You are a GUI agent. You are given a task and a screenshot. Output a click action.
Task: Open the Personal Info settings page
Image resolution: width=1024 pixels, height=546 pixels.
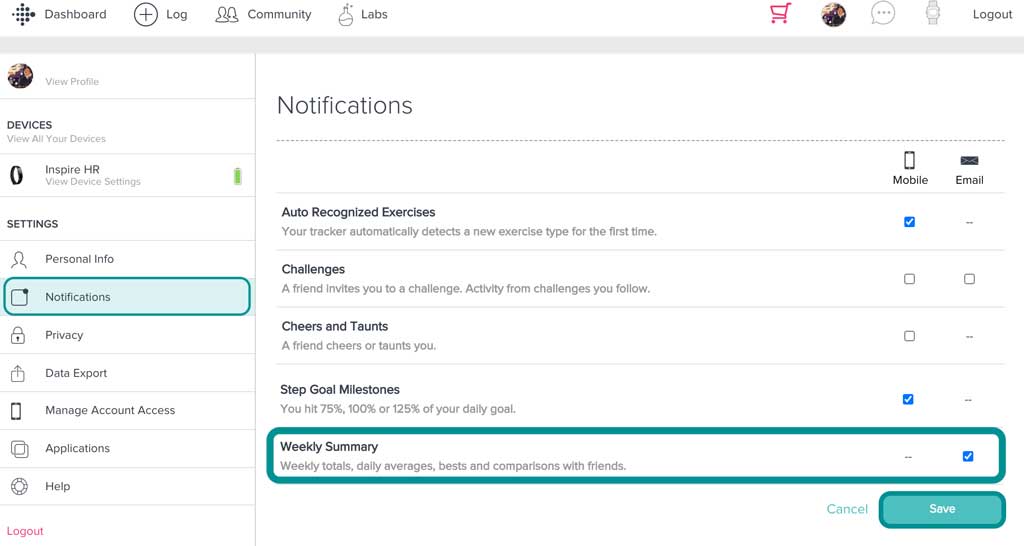point(79,259)
